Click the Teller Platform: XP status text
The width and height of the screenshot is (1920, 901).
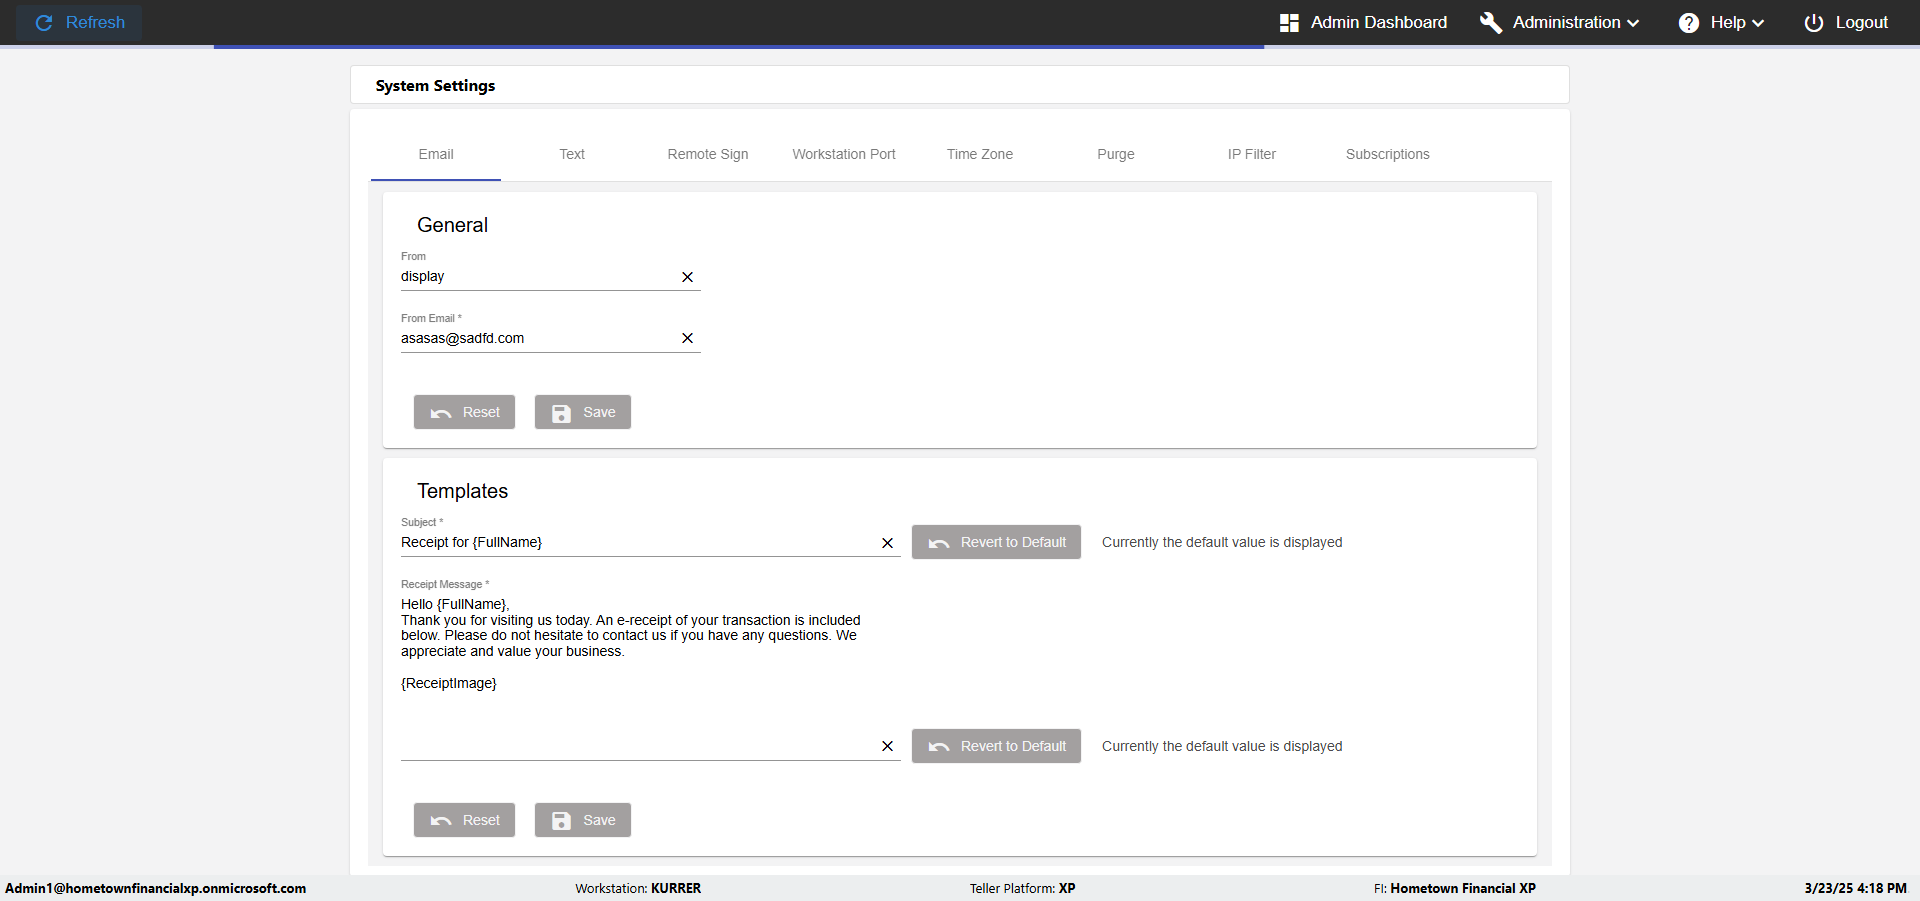1022,888
